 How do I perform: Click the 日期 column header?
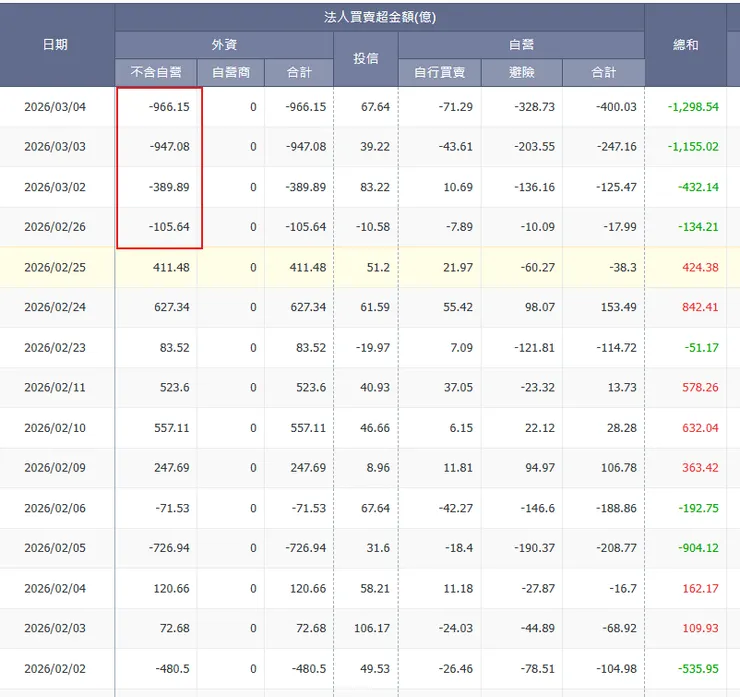(x=55, y=45)
